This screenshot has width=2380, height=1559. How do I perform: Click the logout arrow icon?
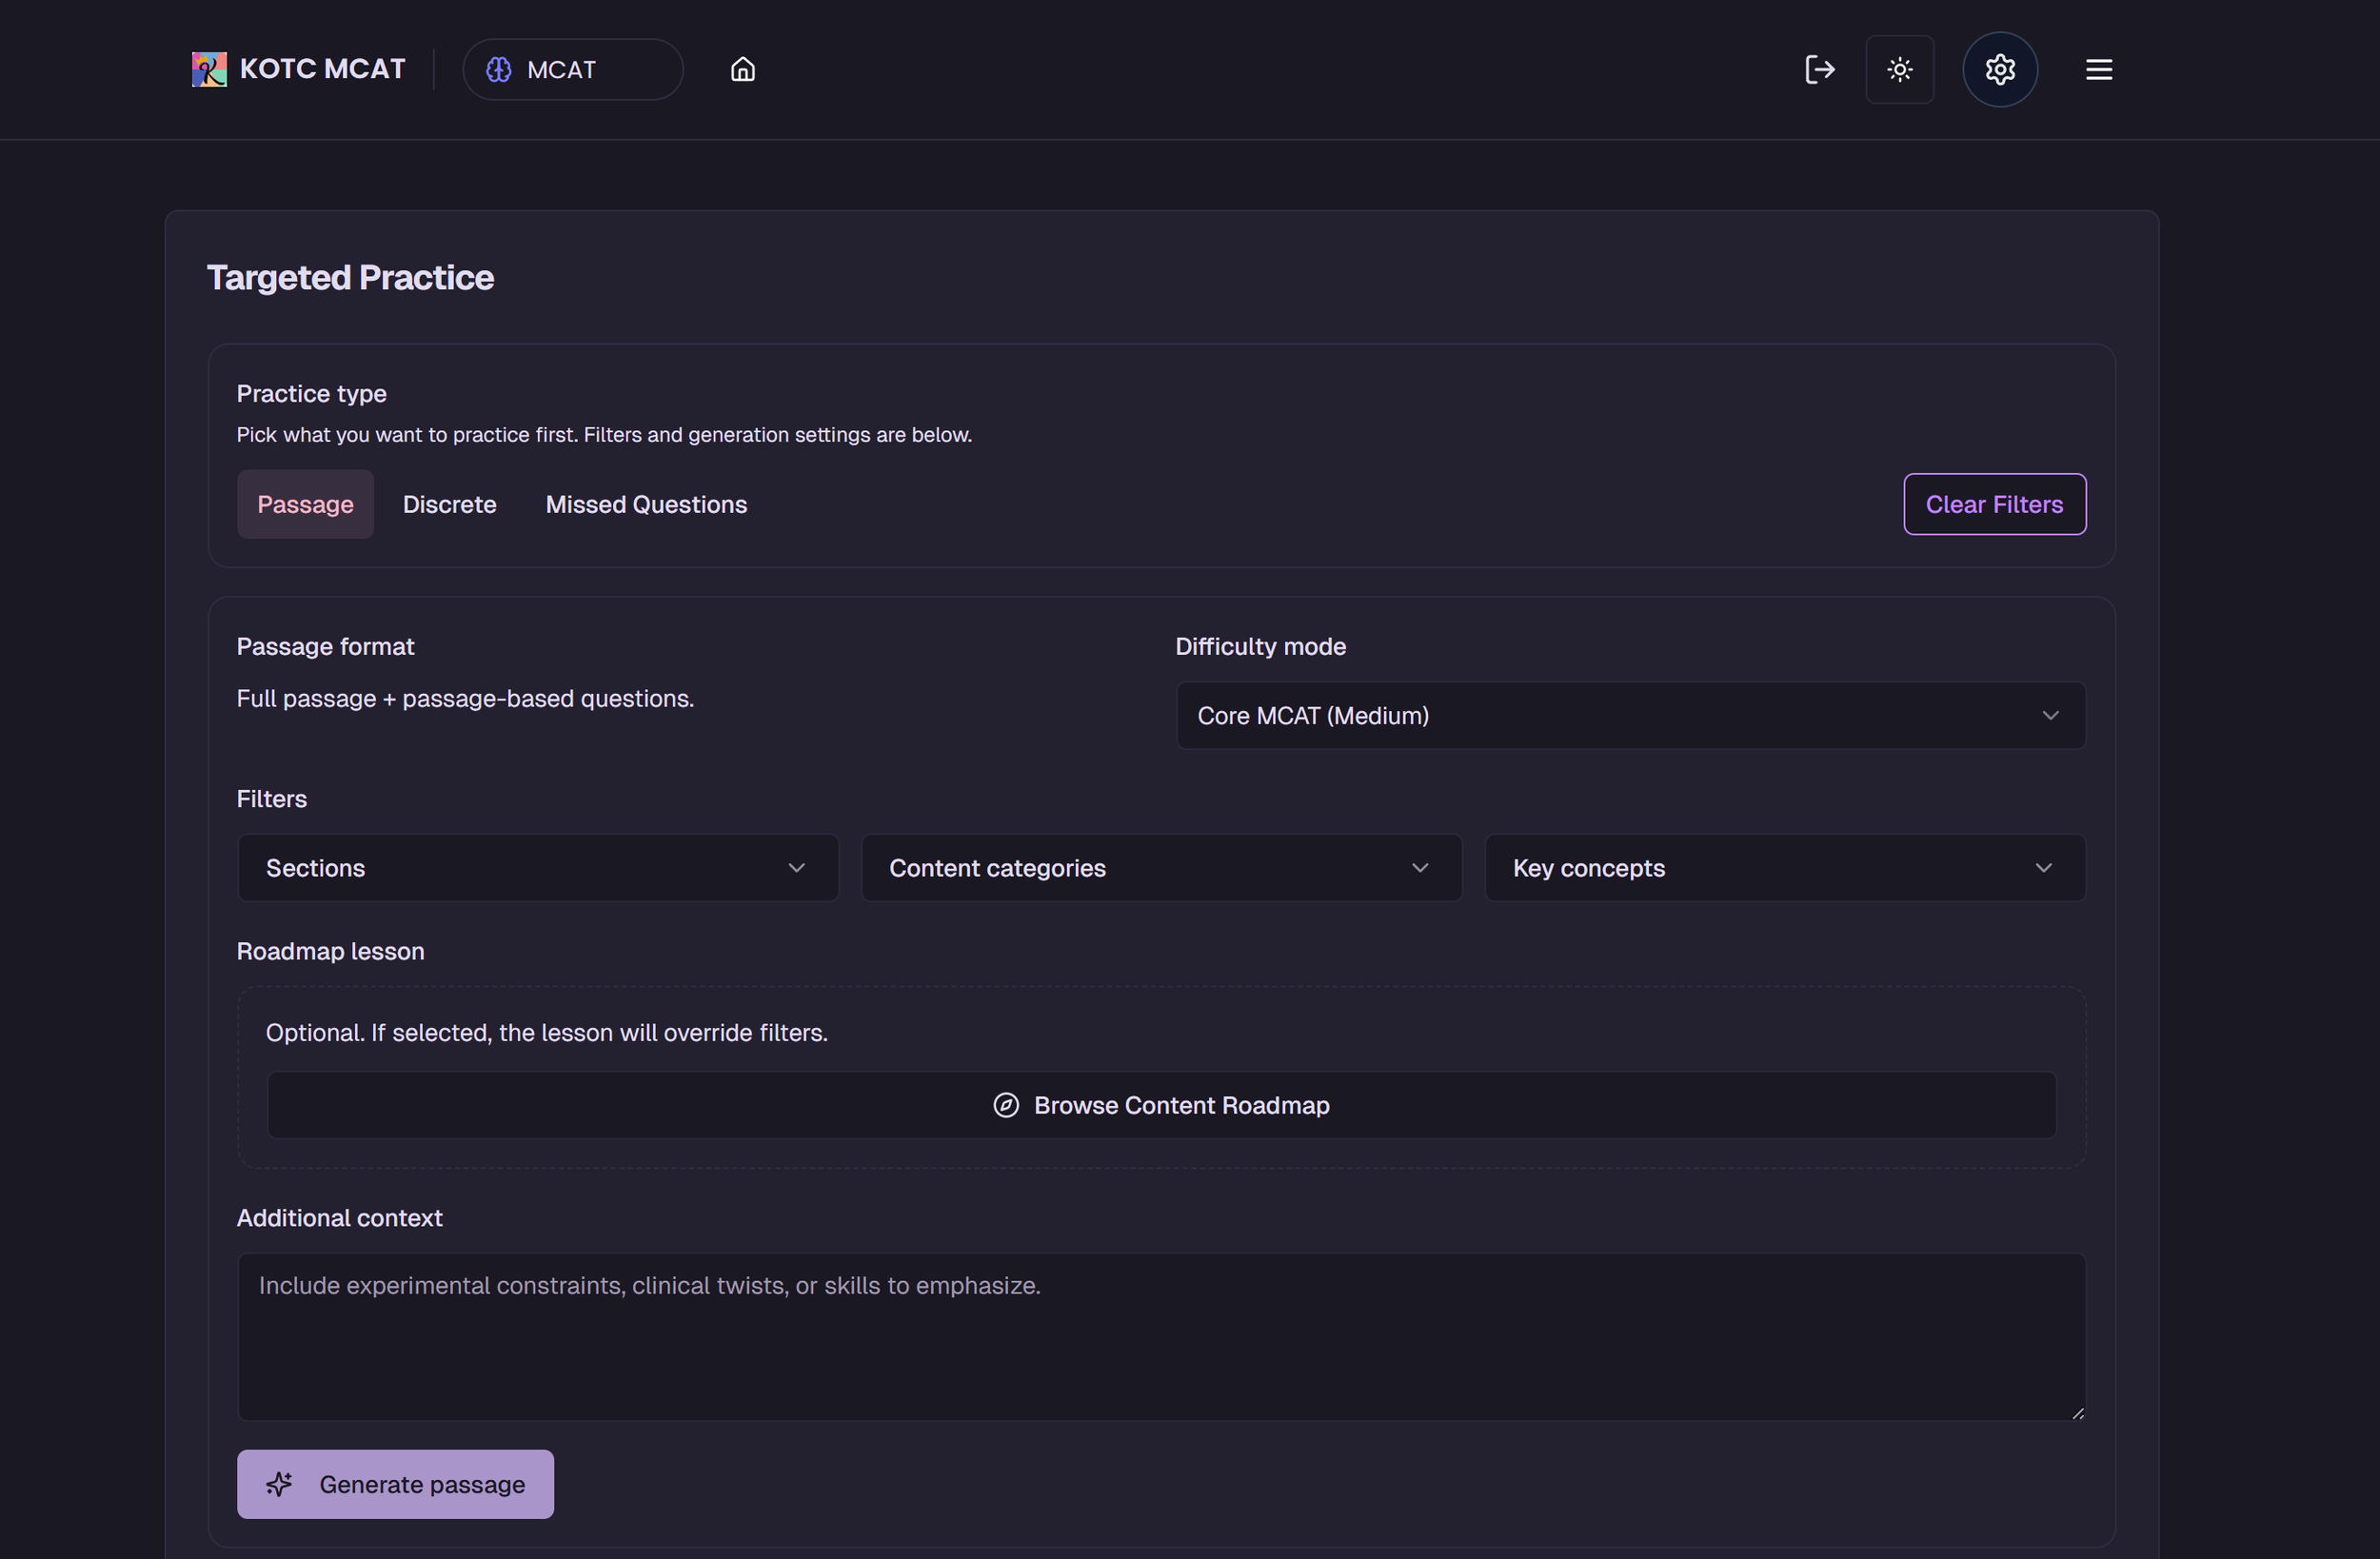pos(1819,69)
